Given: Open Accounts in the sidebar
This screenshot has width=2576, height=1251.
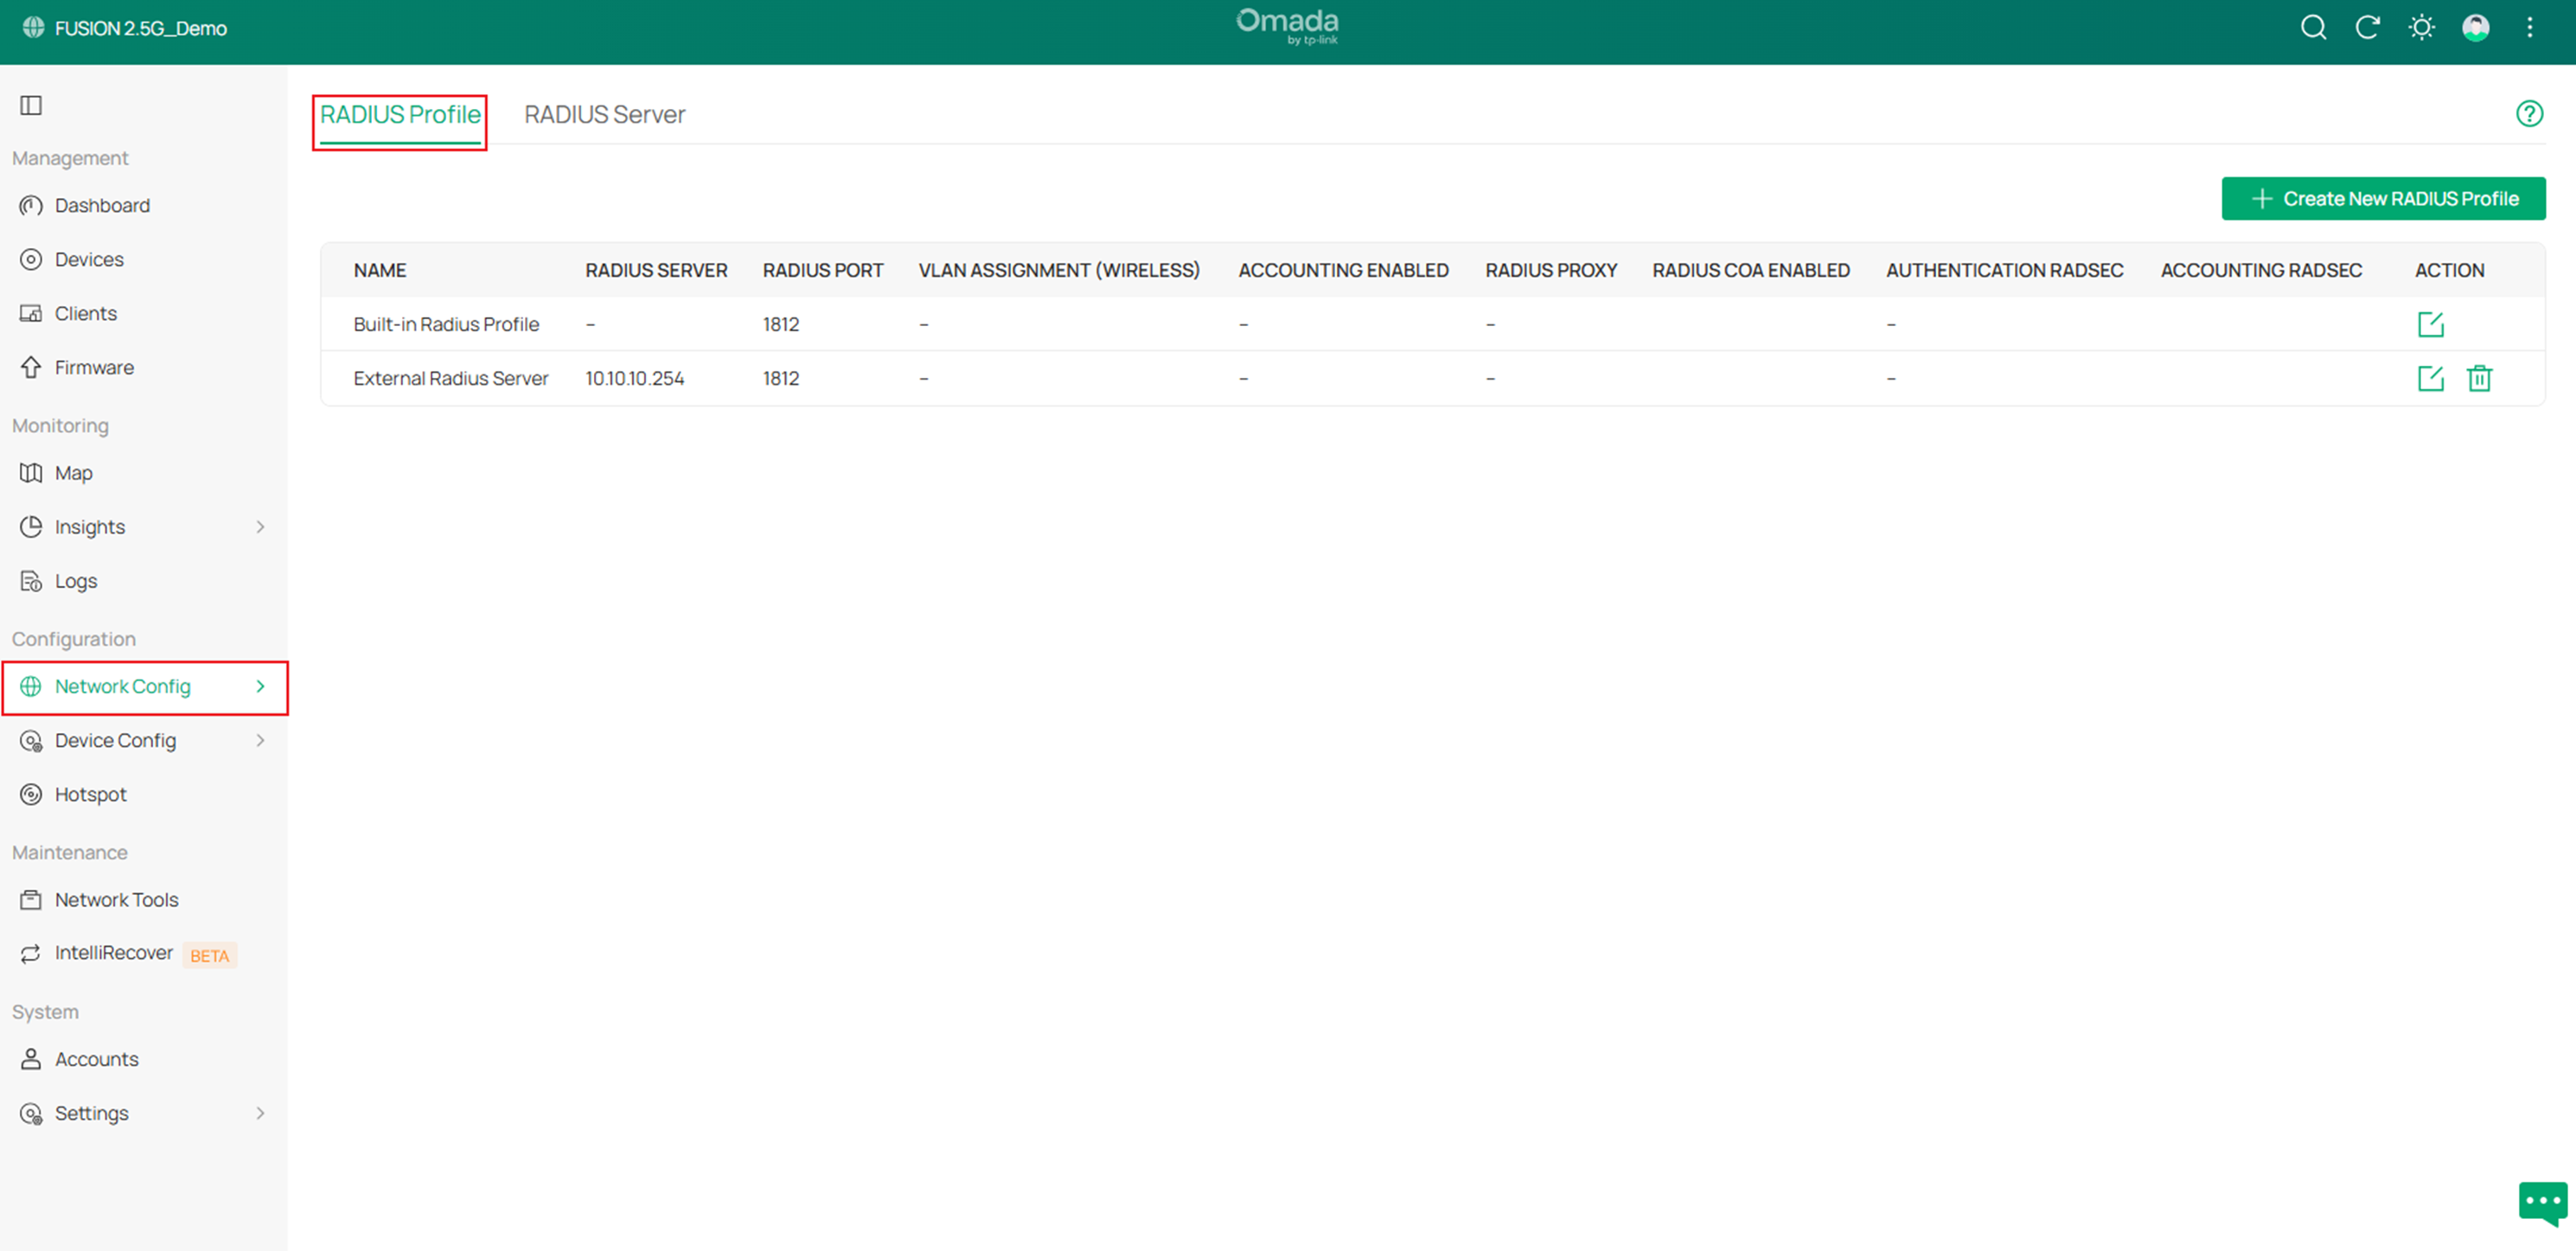Looking at the screenshot, I should pos(97,1059).
